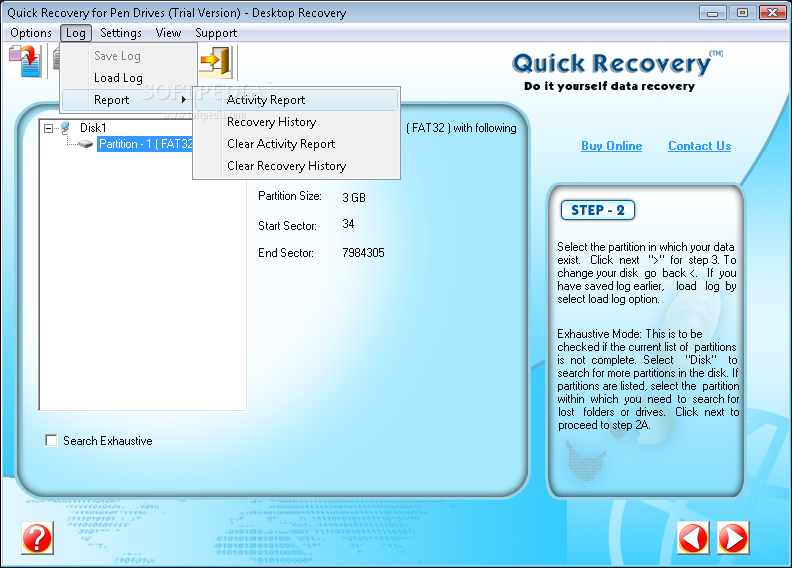The width and height of the screenshot is (792, 568).
Task: Open Recovery History
Action: tap(296, 122)
